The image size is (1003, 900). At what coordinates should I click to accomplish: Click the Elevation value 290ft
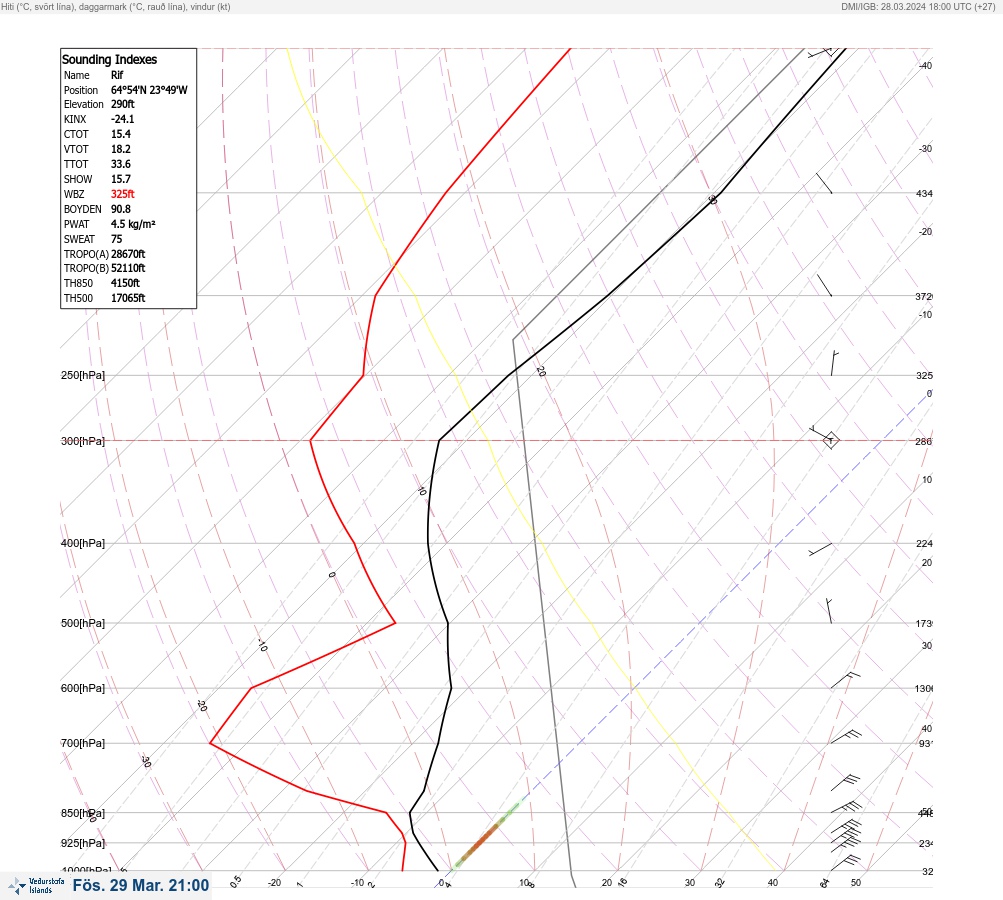pyautogui.click(x=123, y=104)
